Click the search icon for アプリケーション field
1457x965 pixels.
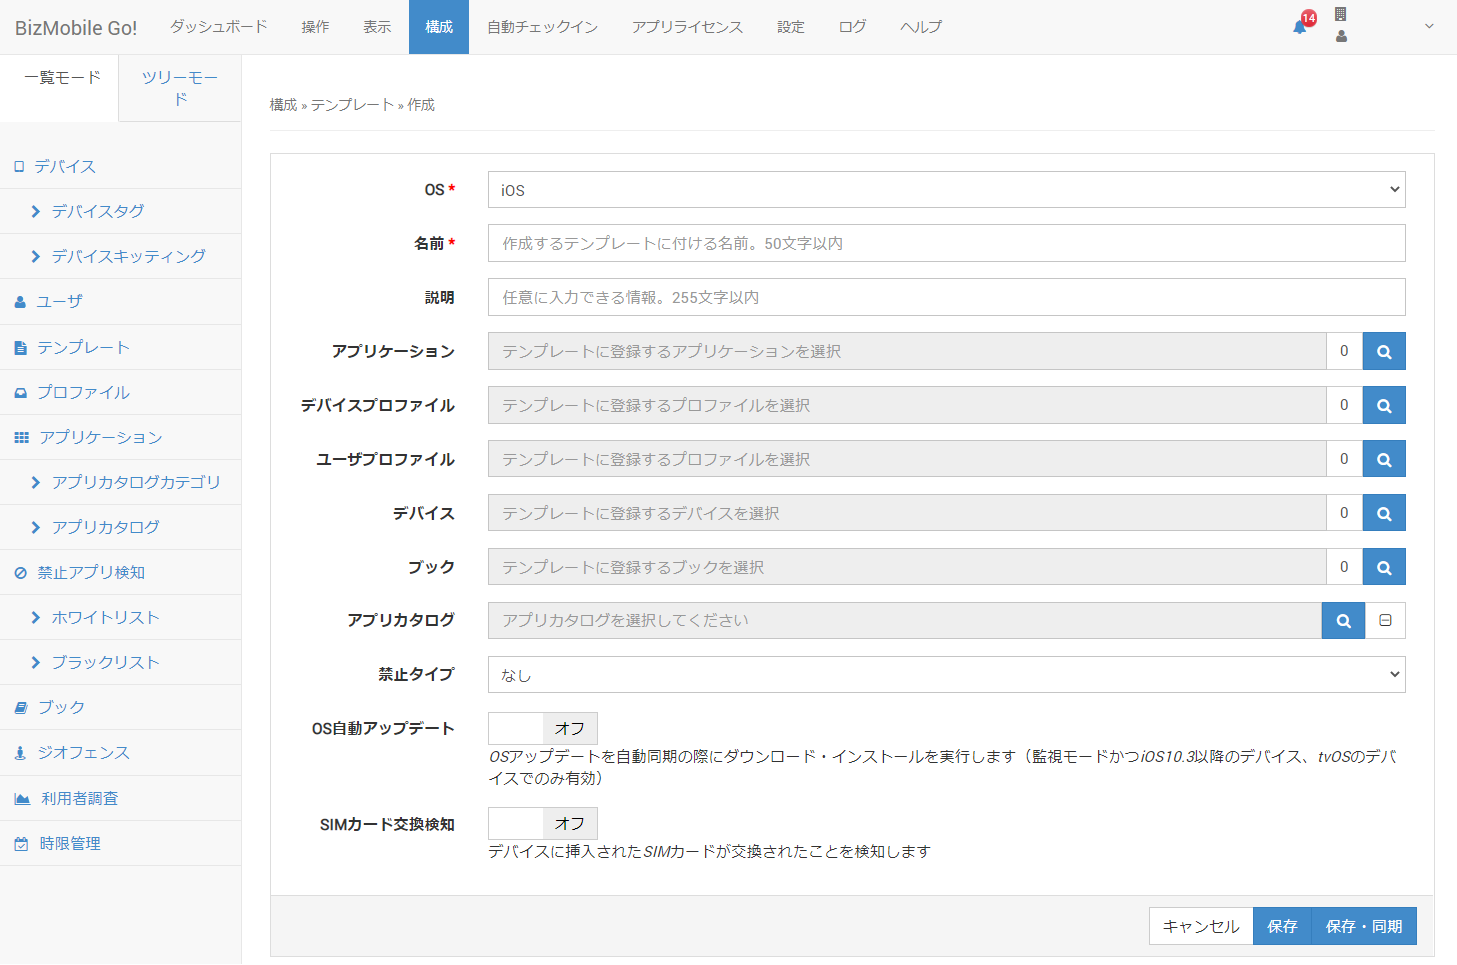pyautogui.click(x=1384, y=351)
